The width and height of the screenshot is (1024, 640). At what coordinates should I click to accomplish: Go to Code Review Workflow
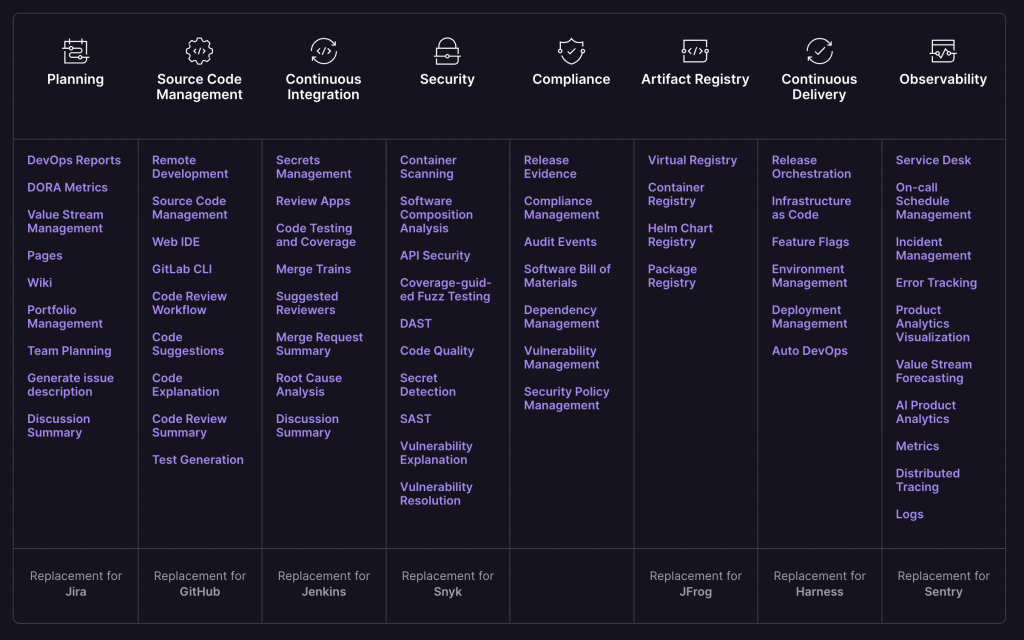(189, 303)
